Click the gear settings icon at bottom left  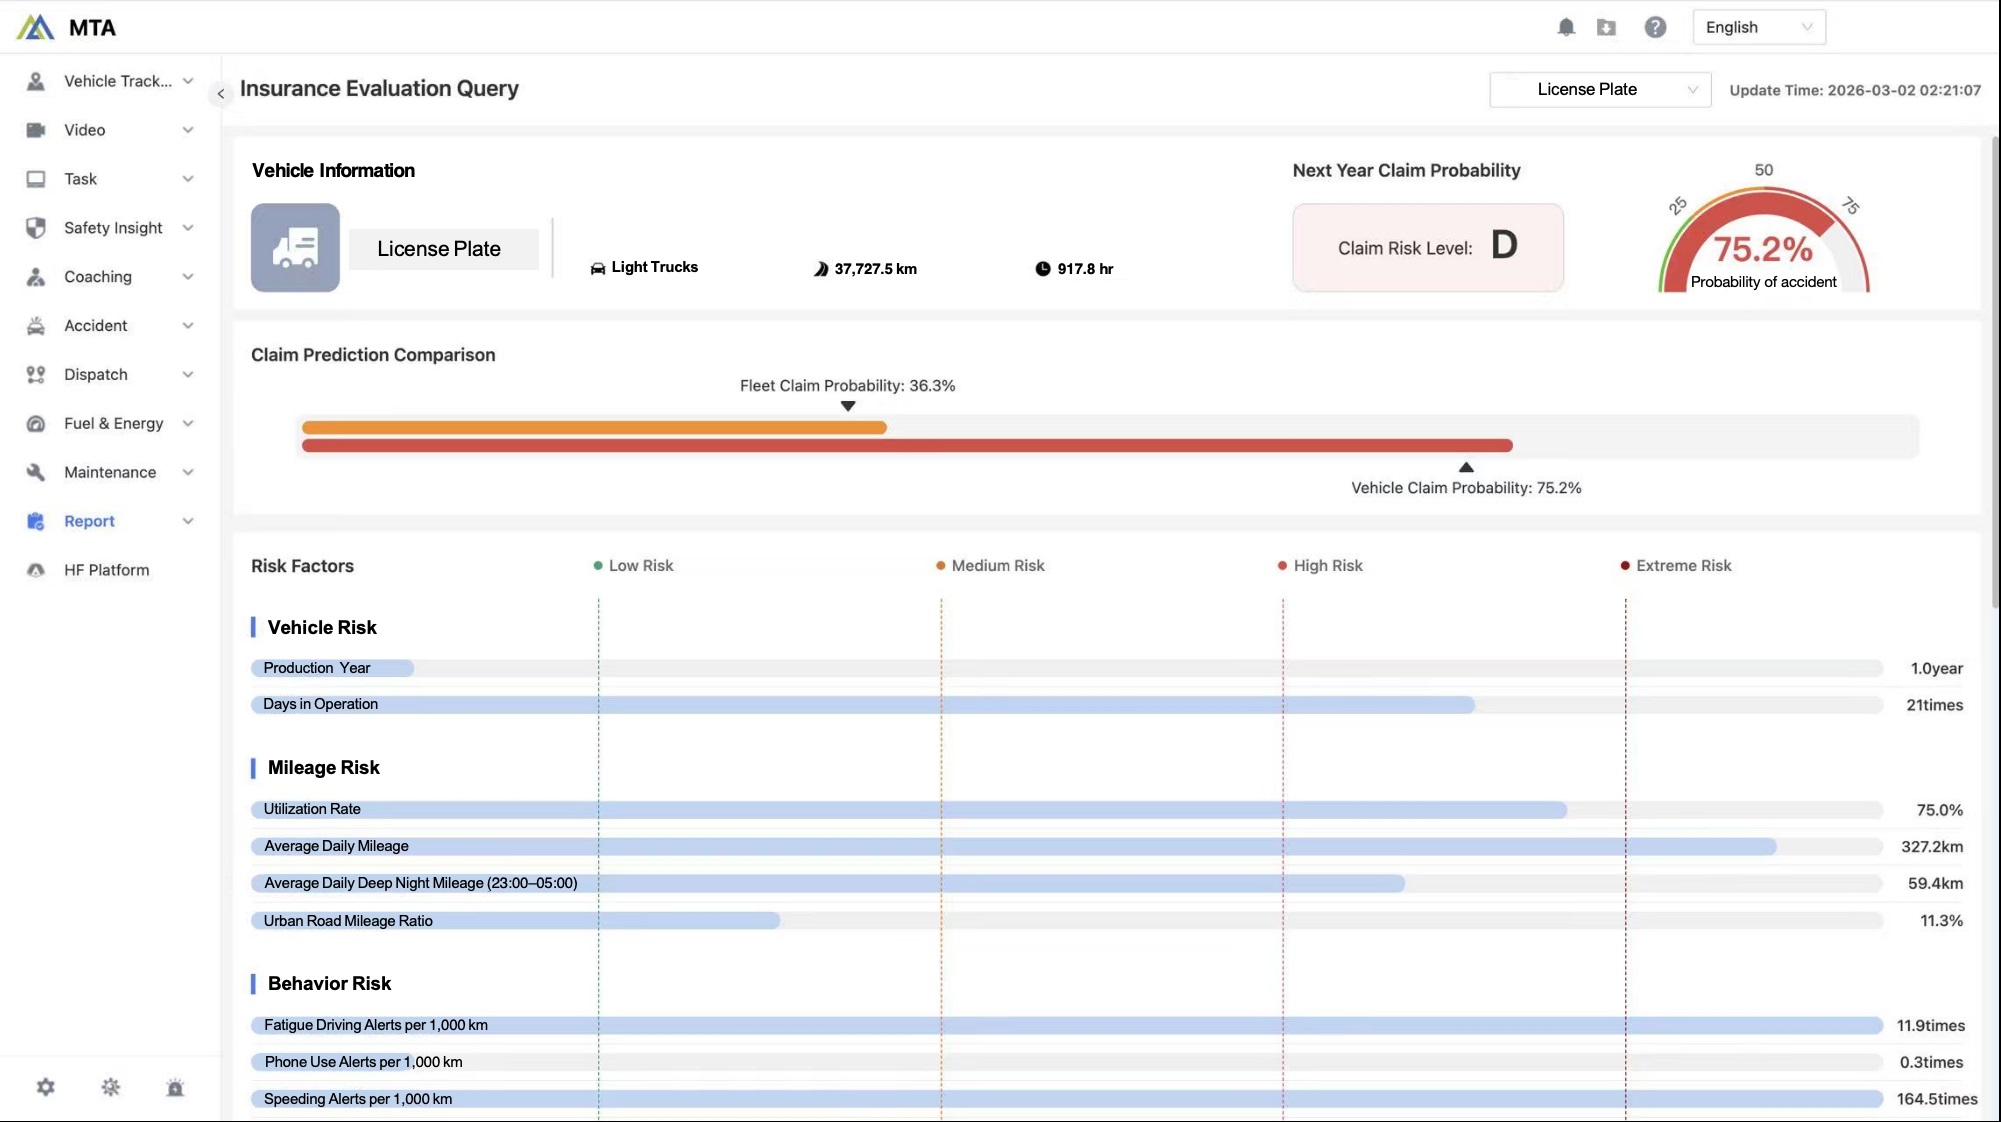coord(46,1087)
